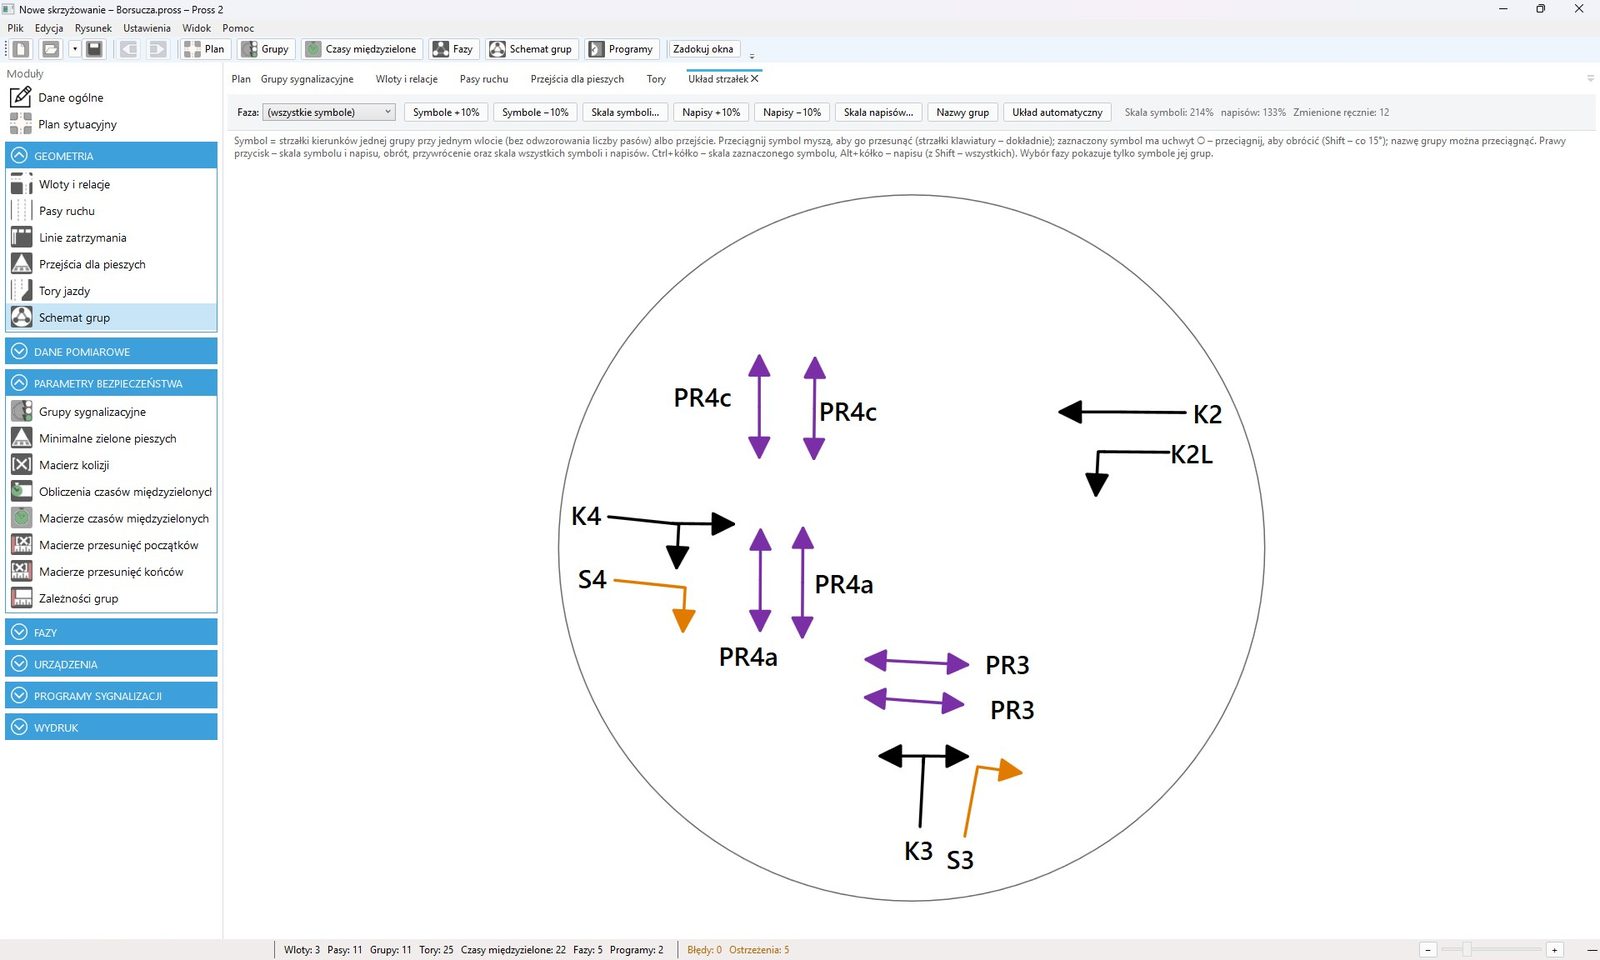Expand the DANE POMIAROWE section
This screenshot has height=960, width=1600.
111,351
